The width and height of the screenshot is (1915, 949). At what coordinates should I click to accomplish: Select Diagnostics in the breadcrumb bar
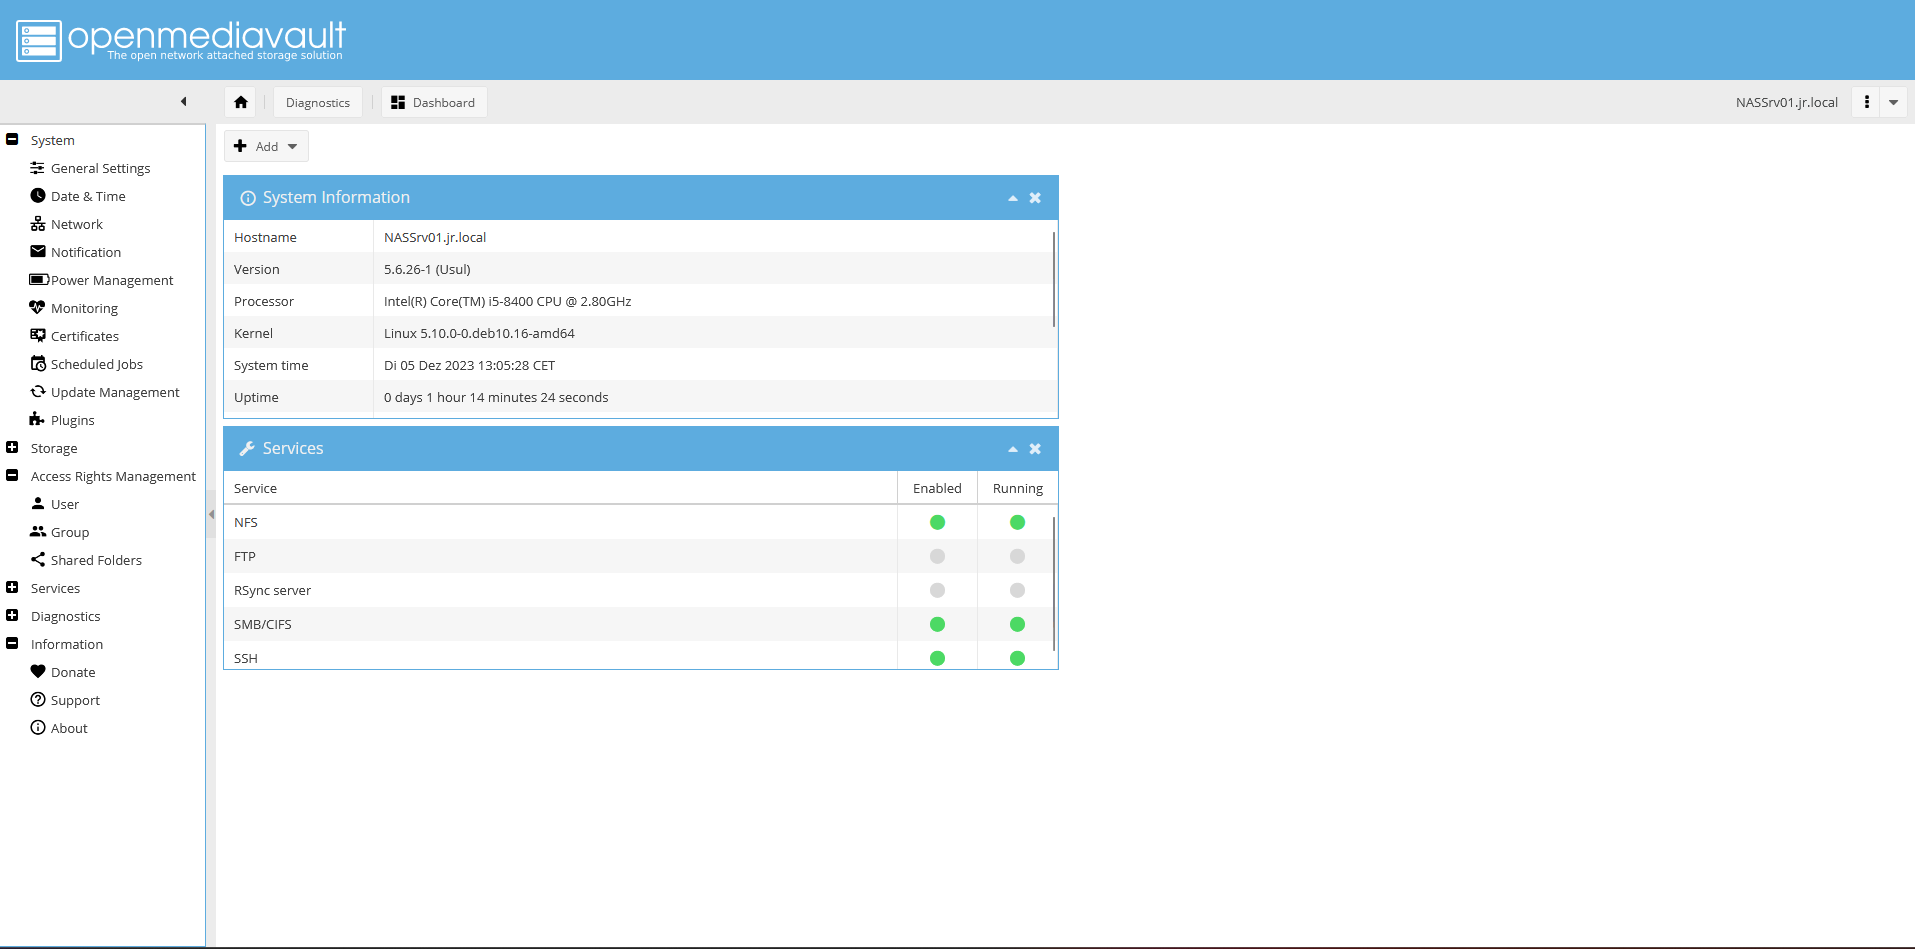click(x=318, y=102)
